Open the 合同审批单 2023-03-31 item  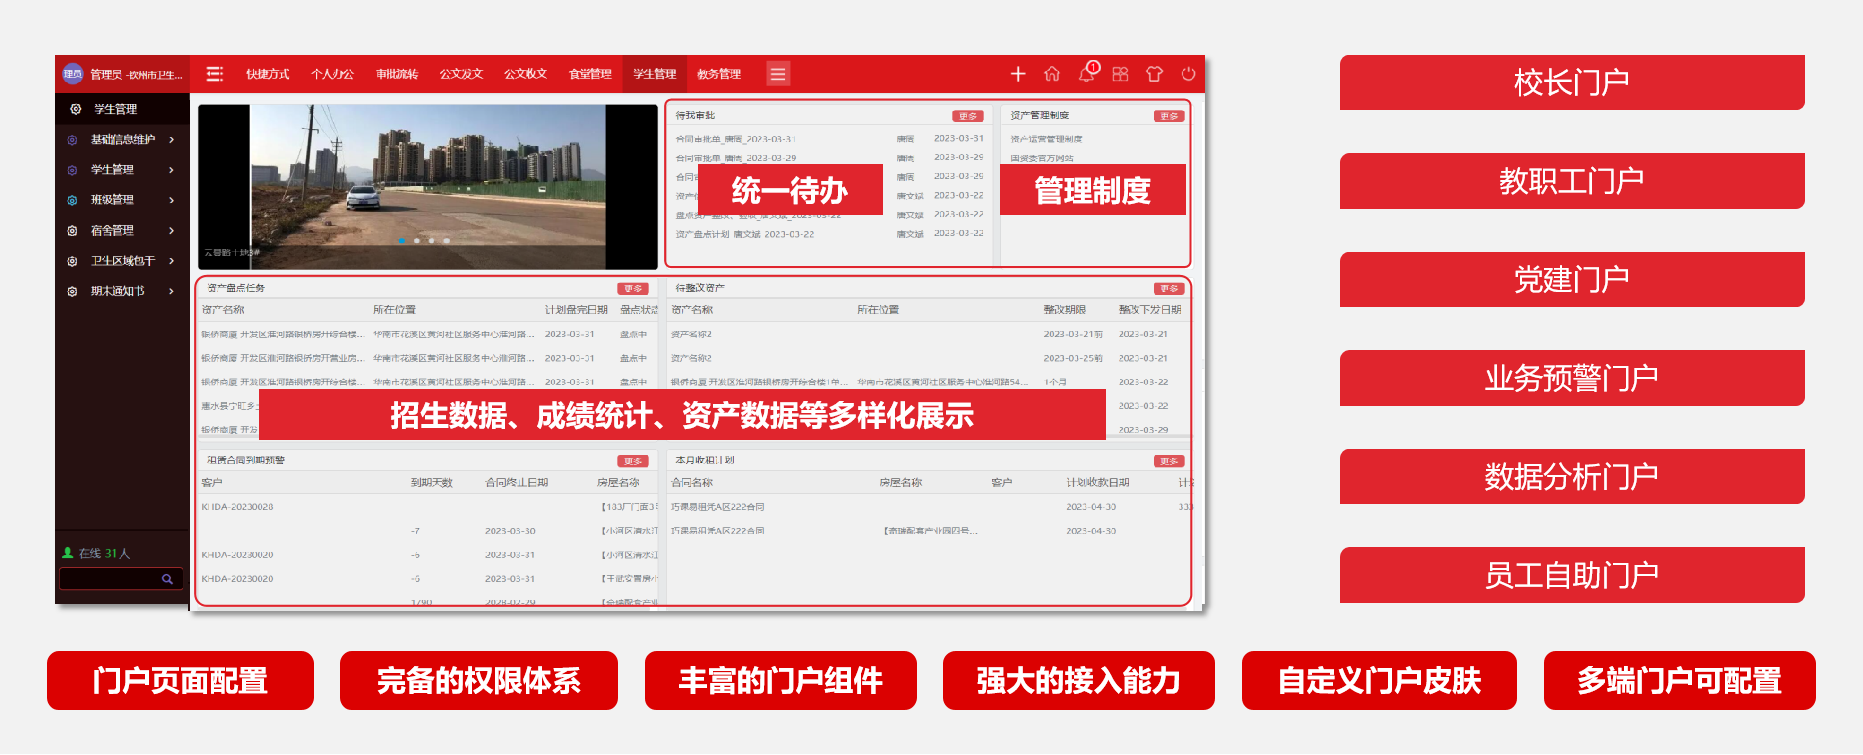coord(735,139)
